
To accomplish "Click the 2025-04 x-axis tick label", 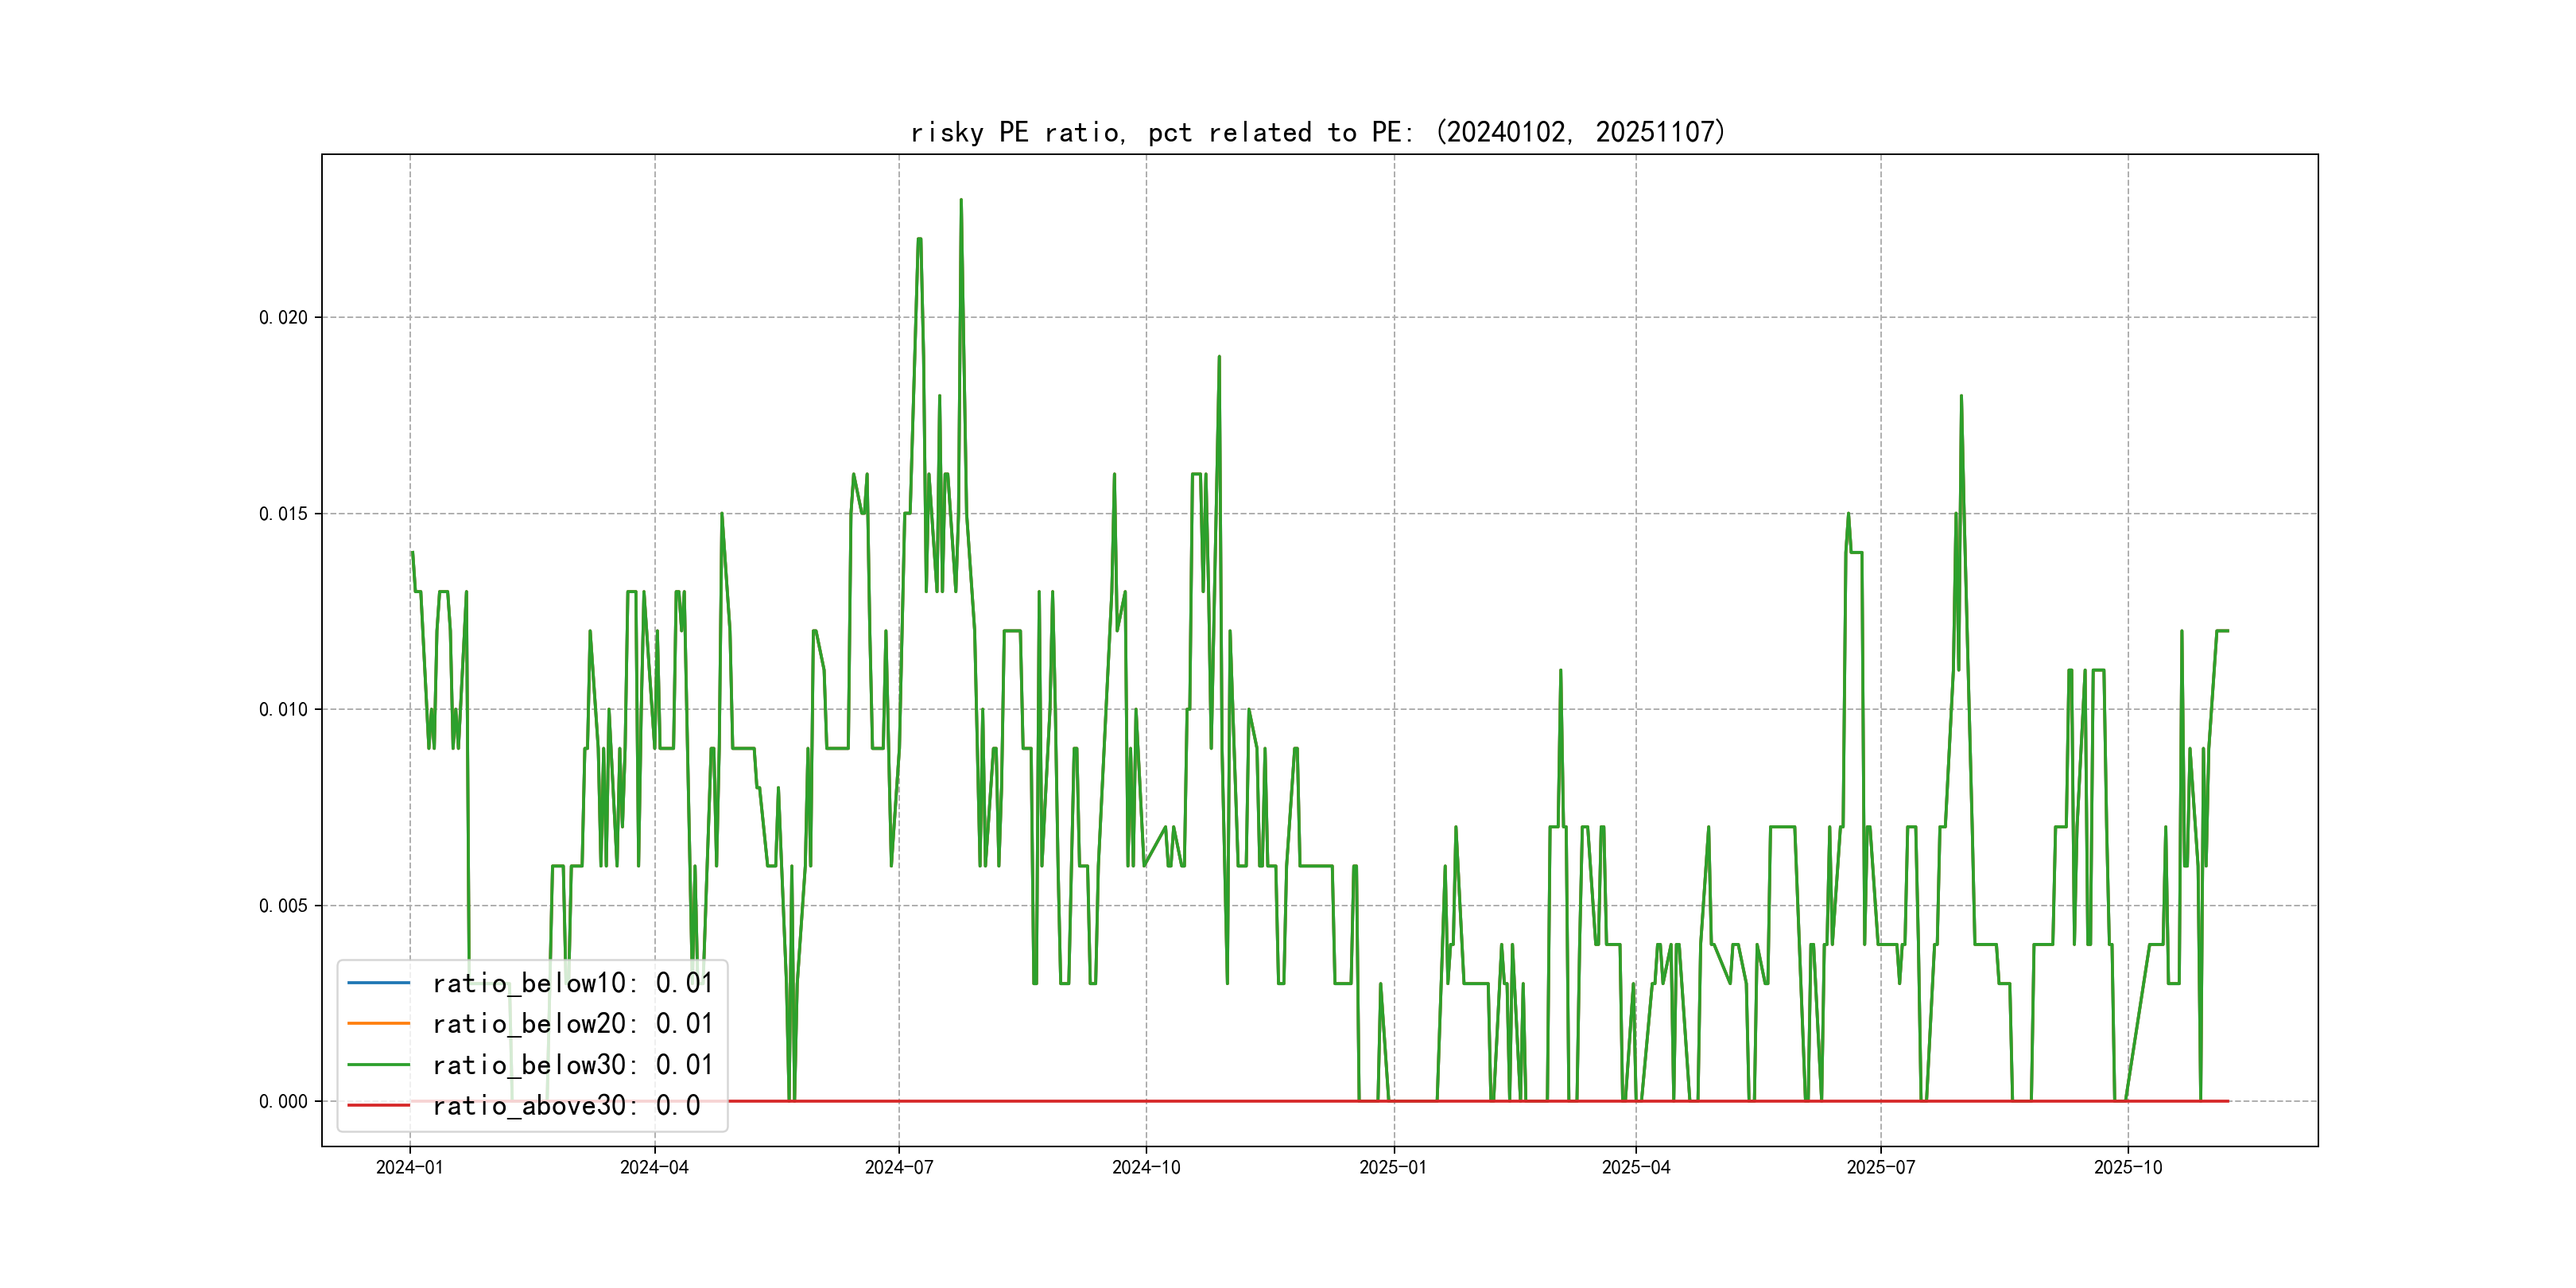I will (x=1636, y=1168).
